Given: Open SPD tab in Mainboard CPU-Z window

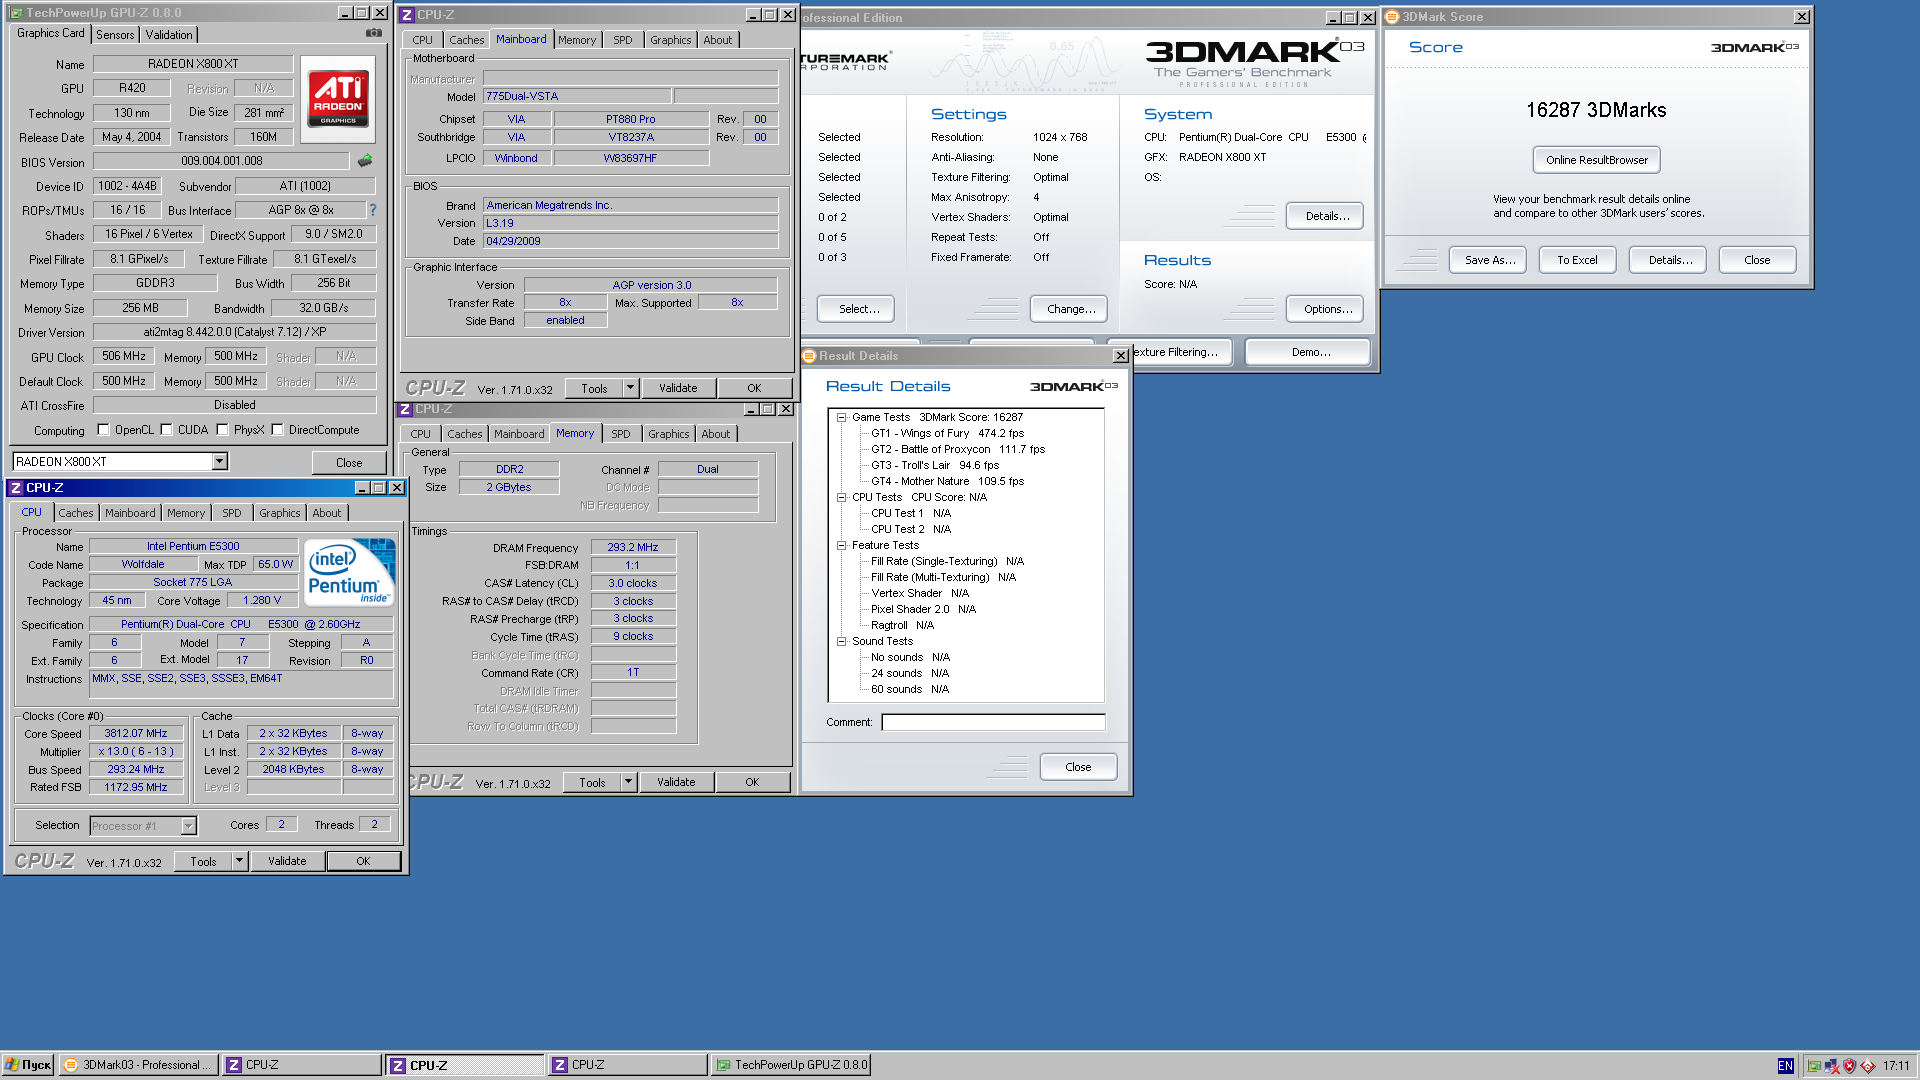Looking at the screenshot, I should (623, 40).
